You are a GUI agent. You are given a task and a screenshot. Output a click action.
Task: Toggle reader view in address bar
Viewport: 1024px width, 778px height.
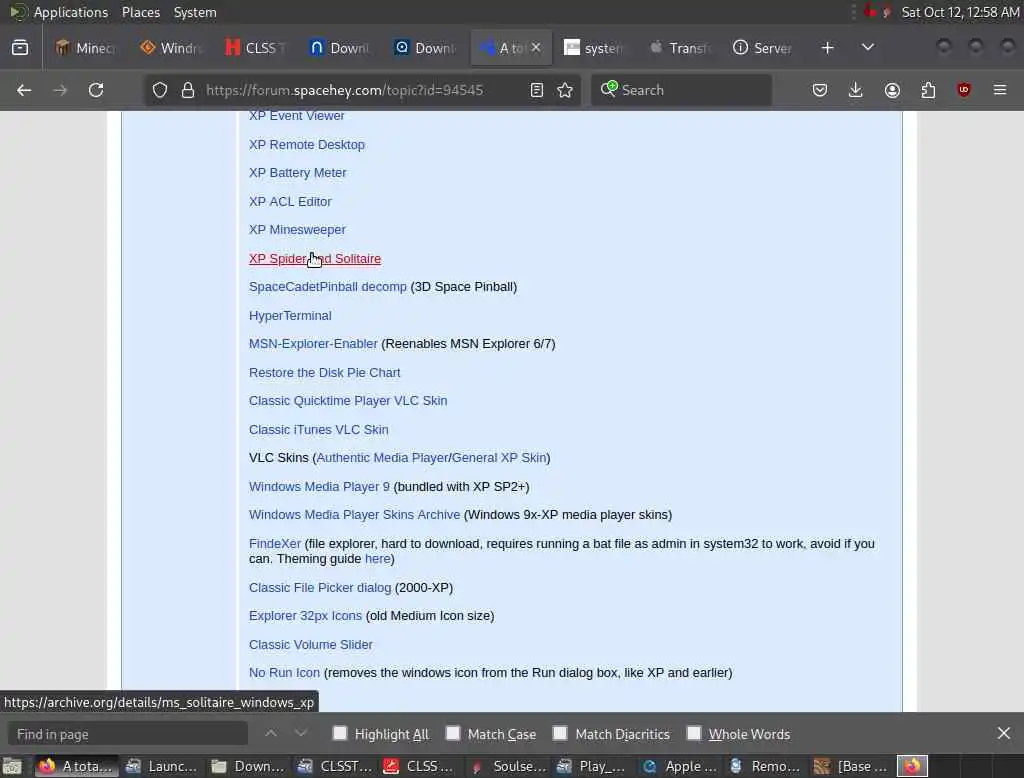537,90
